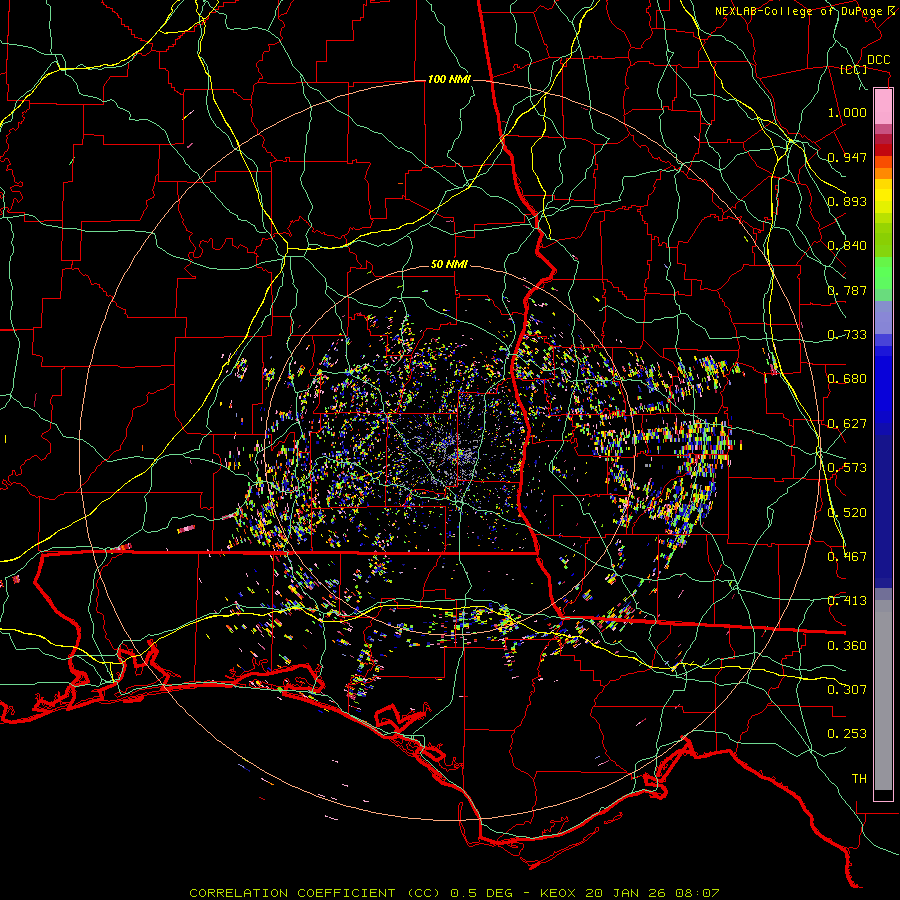Click the 0.413 scale label
900x900 pixels.
(847, 601)
